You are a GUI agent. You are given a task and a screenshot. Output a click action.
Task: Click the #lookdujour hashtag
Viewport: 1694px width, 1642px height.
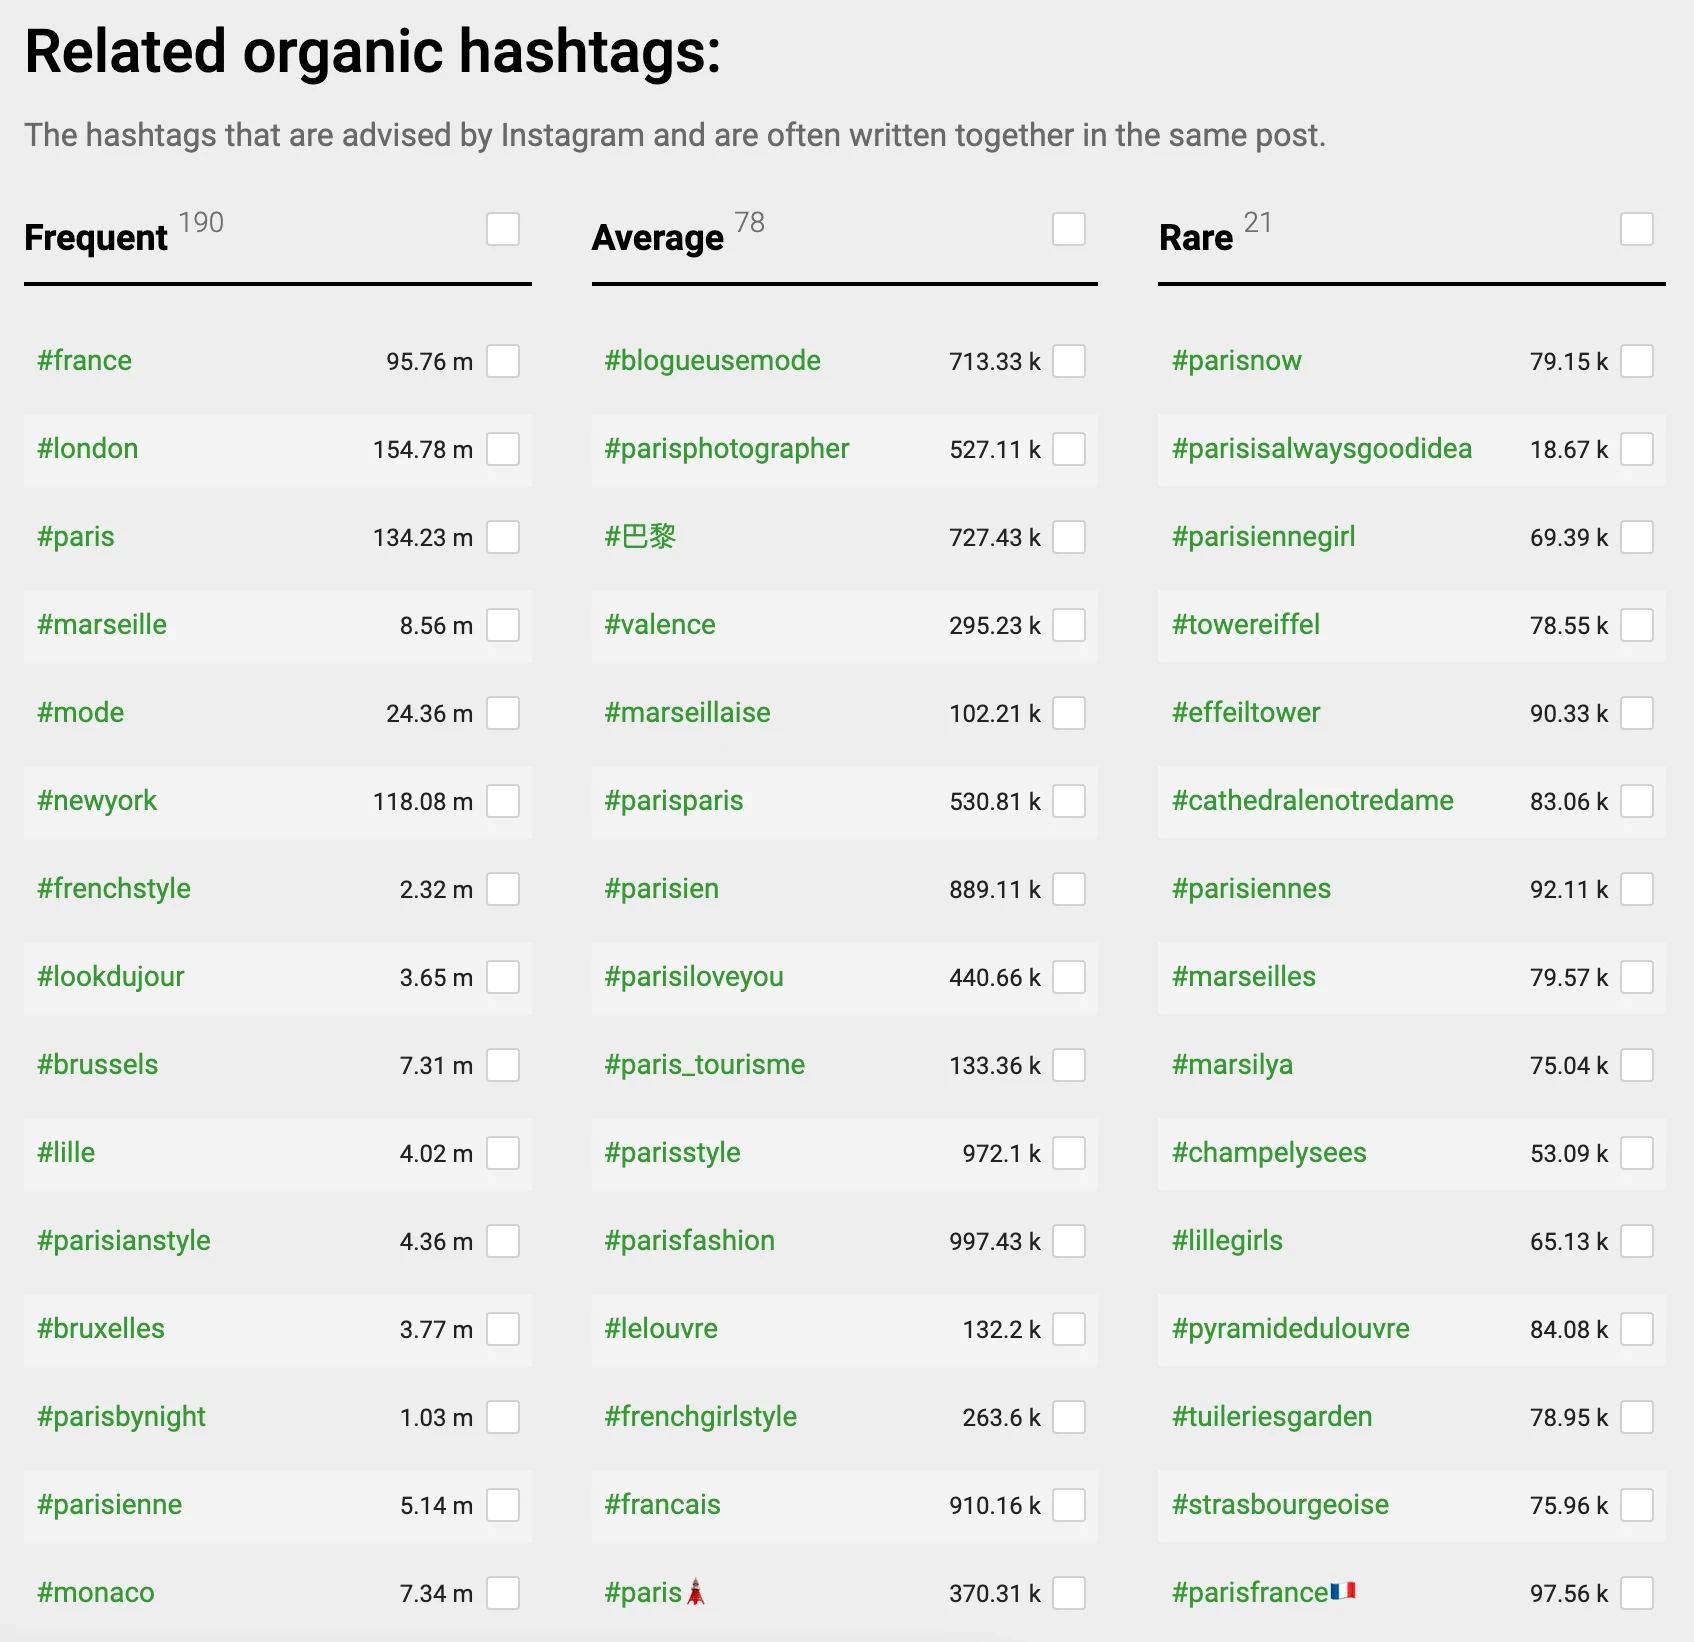coord(111,977)
